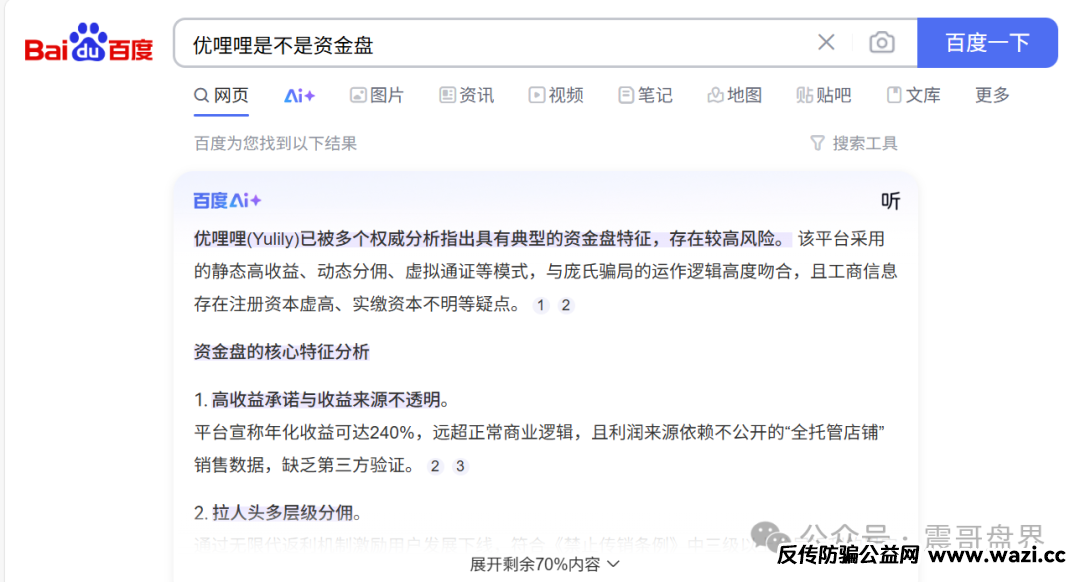1080x582 pixels.
Task: Open the 视频 tab
Action: pyautogui.click(x=556, y=95)
